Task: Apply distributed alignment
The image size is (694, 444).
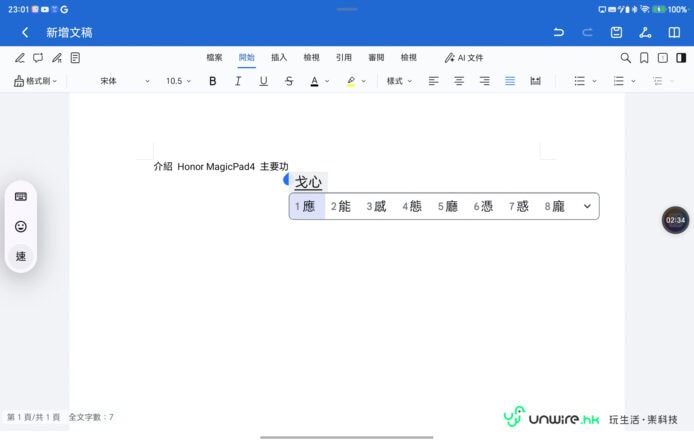Action: point(536,81)
